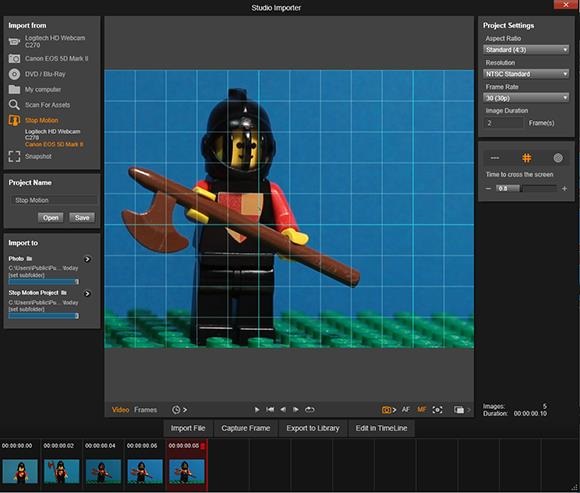Toggle the grid overlay icon

tap(526, 158)
